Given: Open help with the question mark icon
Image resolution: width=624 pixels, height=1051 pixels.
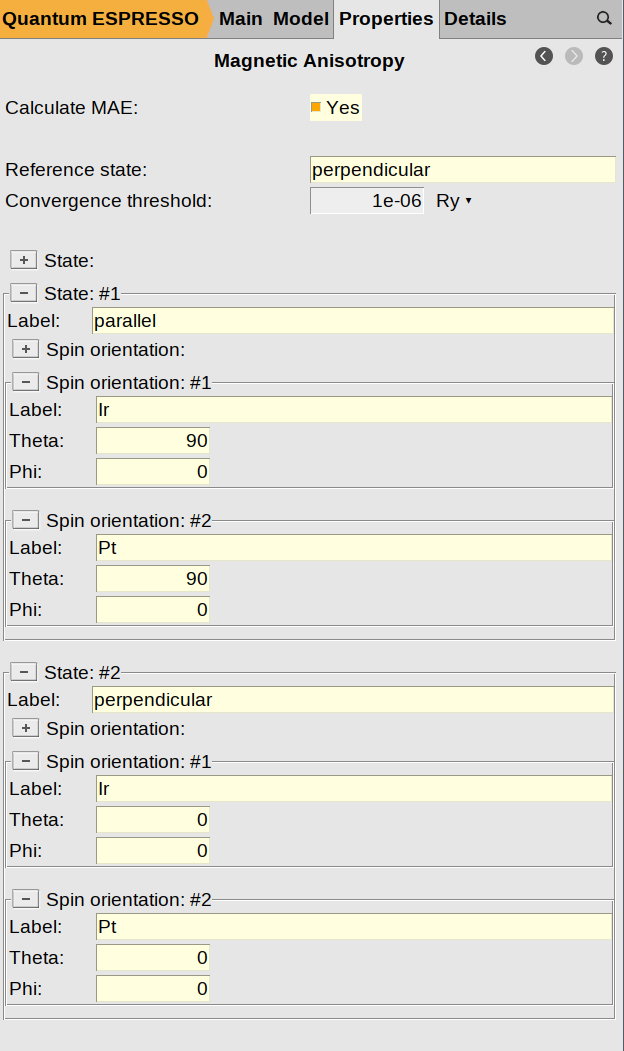Looking at the screenshot, I should coord(604,56).
